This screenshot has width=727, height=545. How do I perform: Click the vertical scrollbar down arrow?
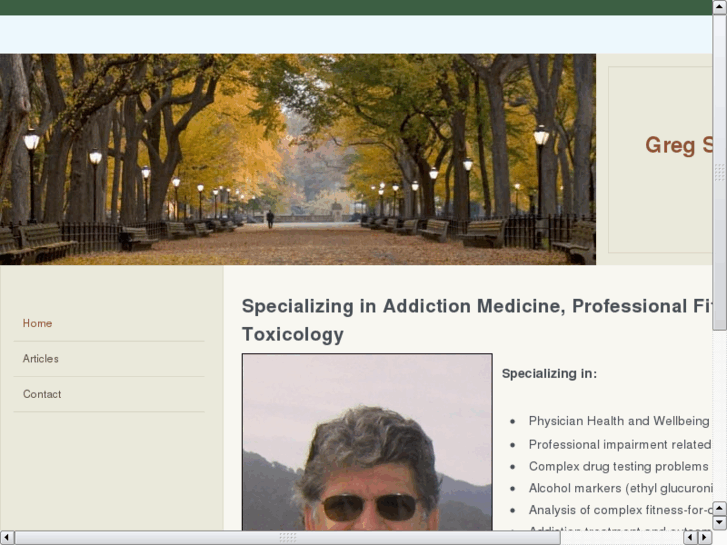point(720,522)
